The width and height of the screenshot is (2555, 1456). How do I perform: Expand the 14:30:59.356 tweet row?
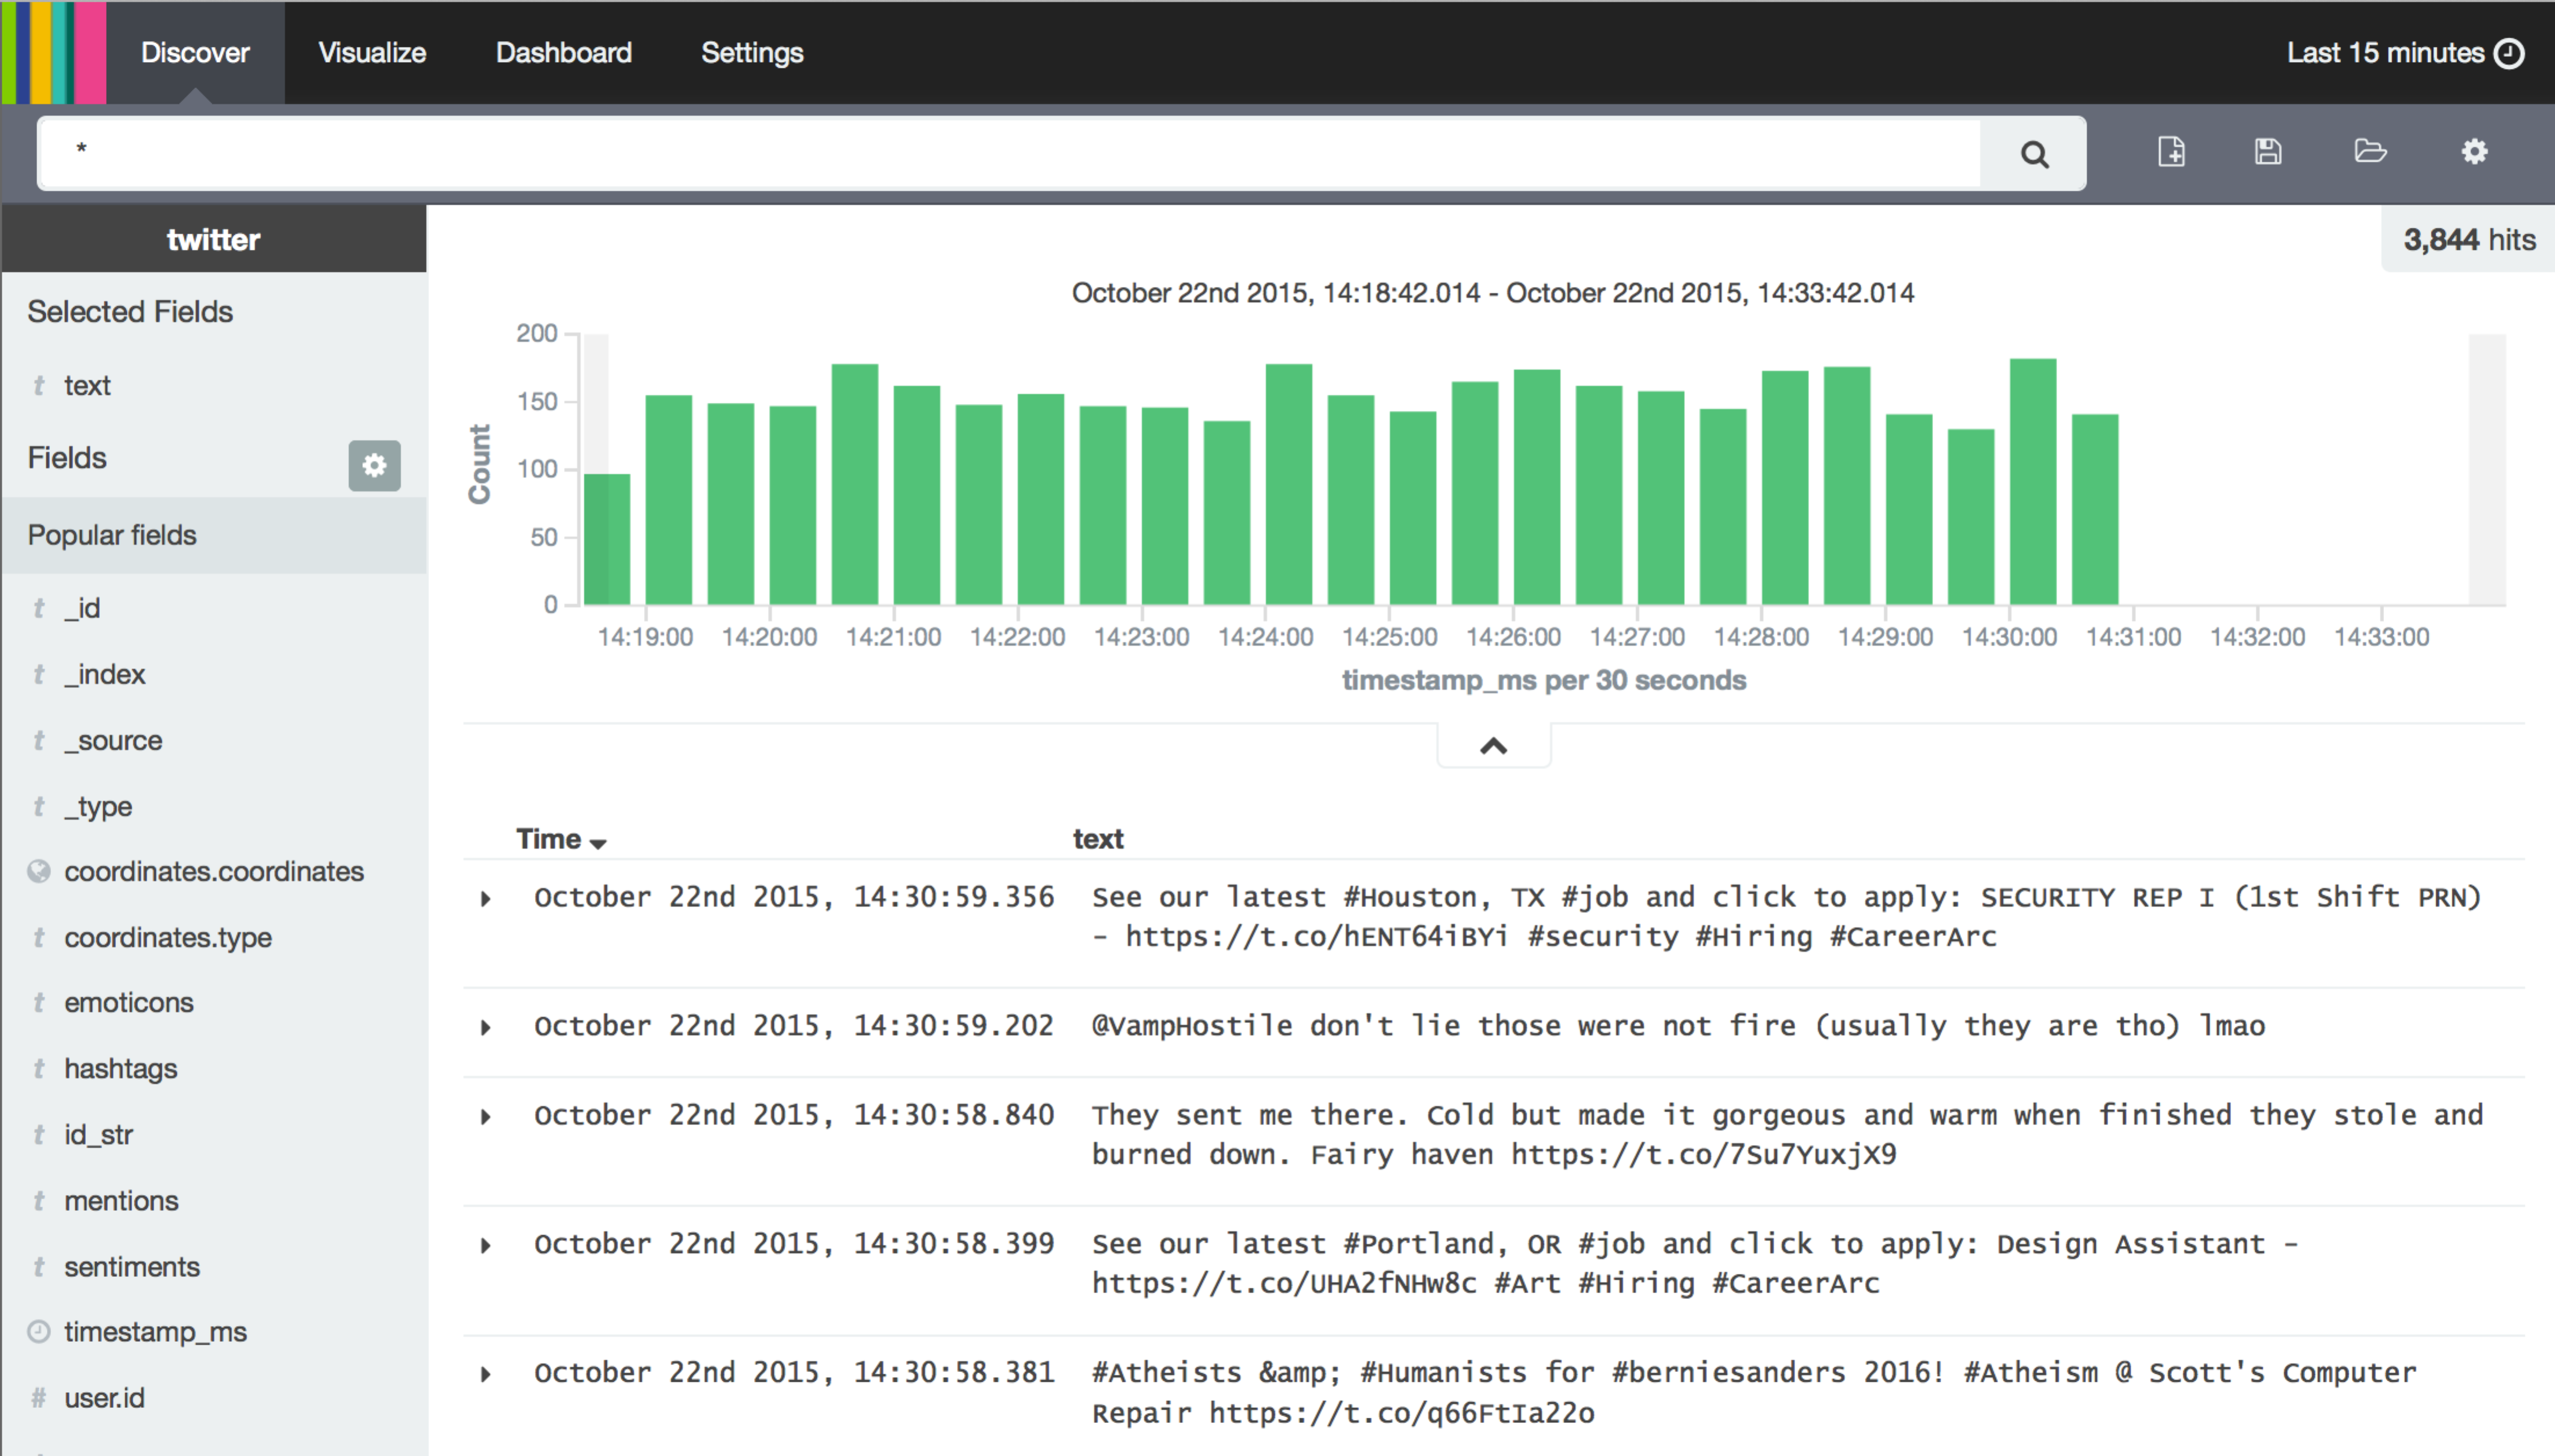(486, 899)
